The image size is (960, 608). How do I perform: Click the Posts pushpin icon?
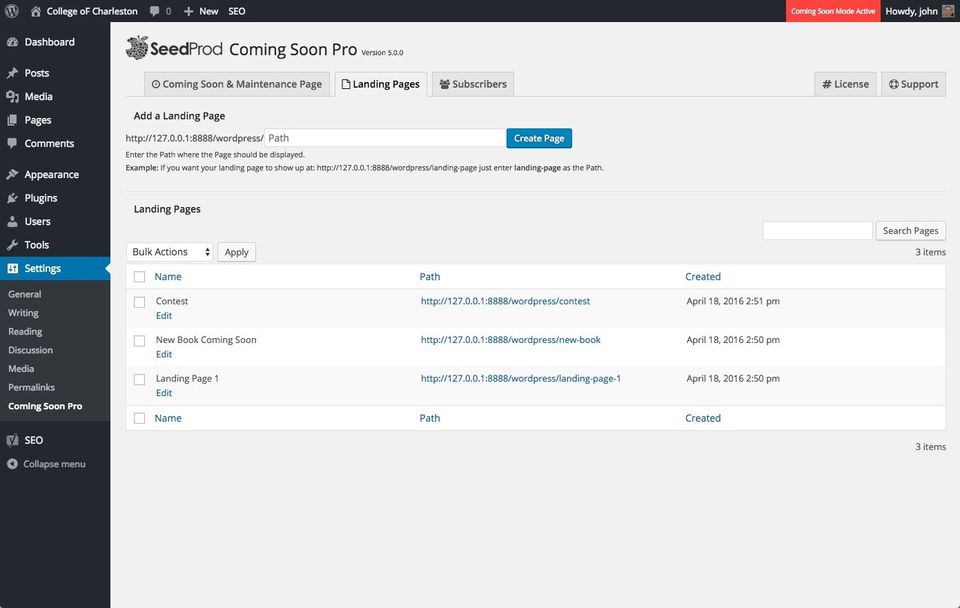point(12,73)
